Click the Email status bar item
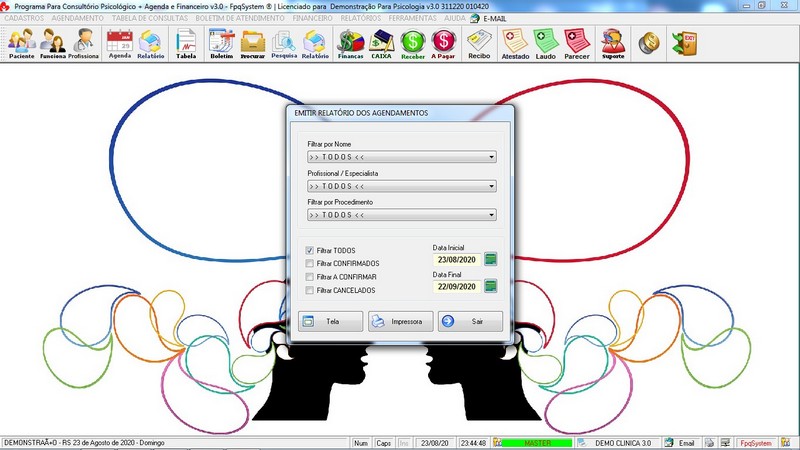 click(x=681, y=443)
